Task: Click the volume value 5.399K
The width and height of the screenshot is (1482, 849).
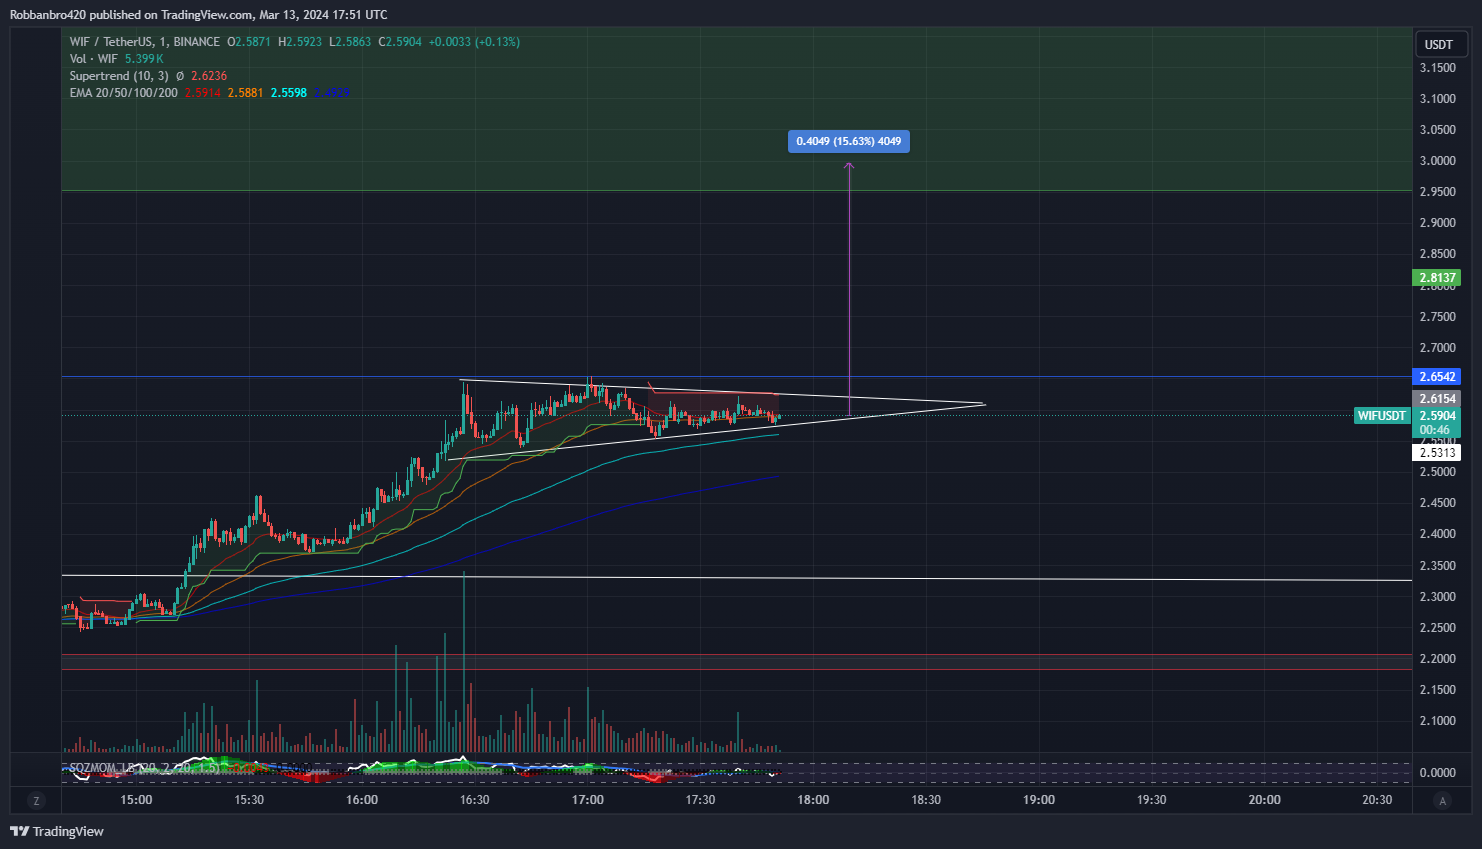Action: (x=144, y=59)
